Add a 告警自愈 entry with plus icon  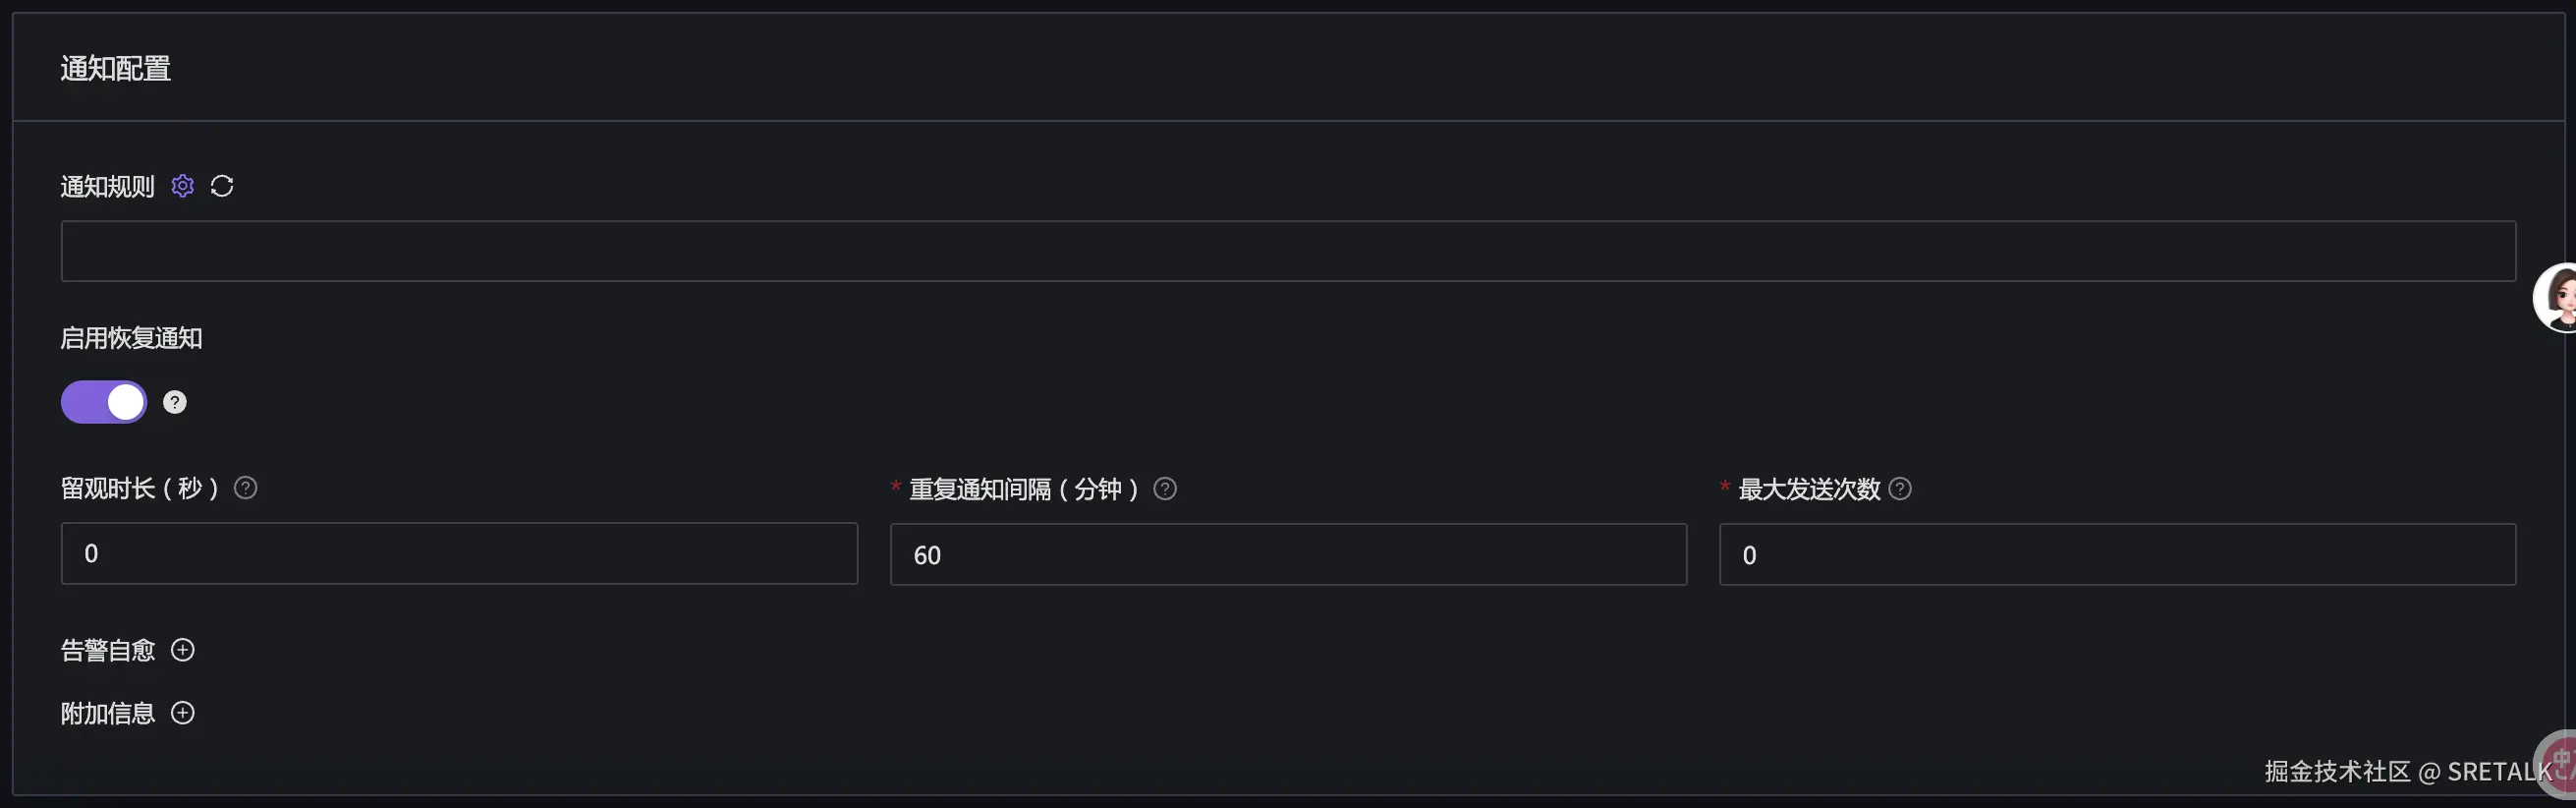(x=183, y=650)
